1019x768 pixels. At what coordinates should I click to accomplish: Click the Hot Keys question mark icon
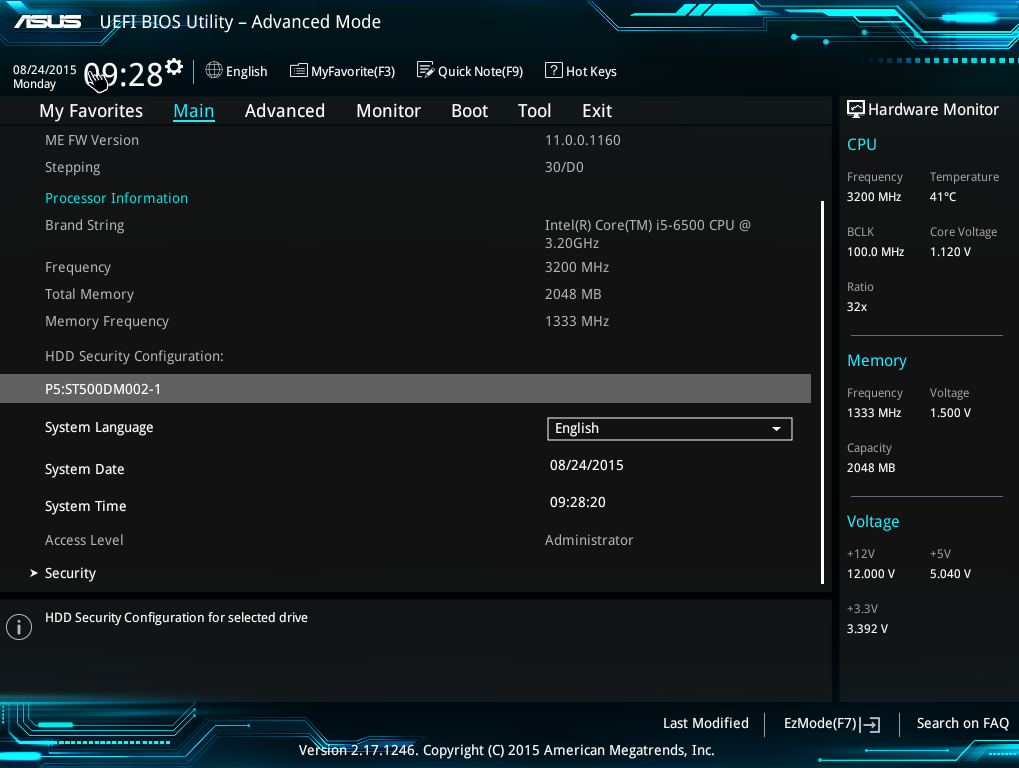click(x=553, y=70)
